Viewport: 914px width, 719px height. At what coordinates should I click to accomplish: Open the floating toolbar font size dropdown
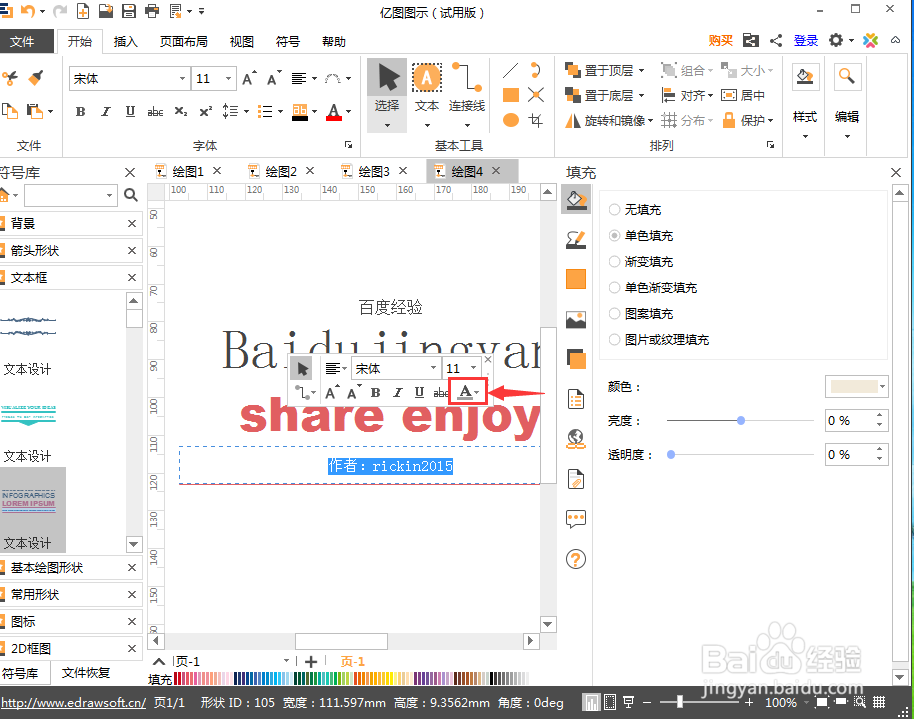473,368
